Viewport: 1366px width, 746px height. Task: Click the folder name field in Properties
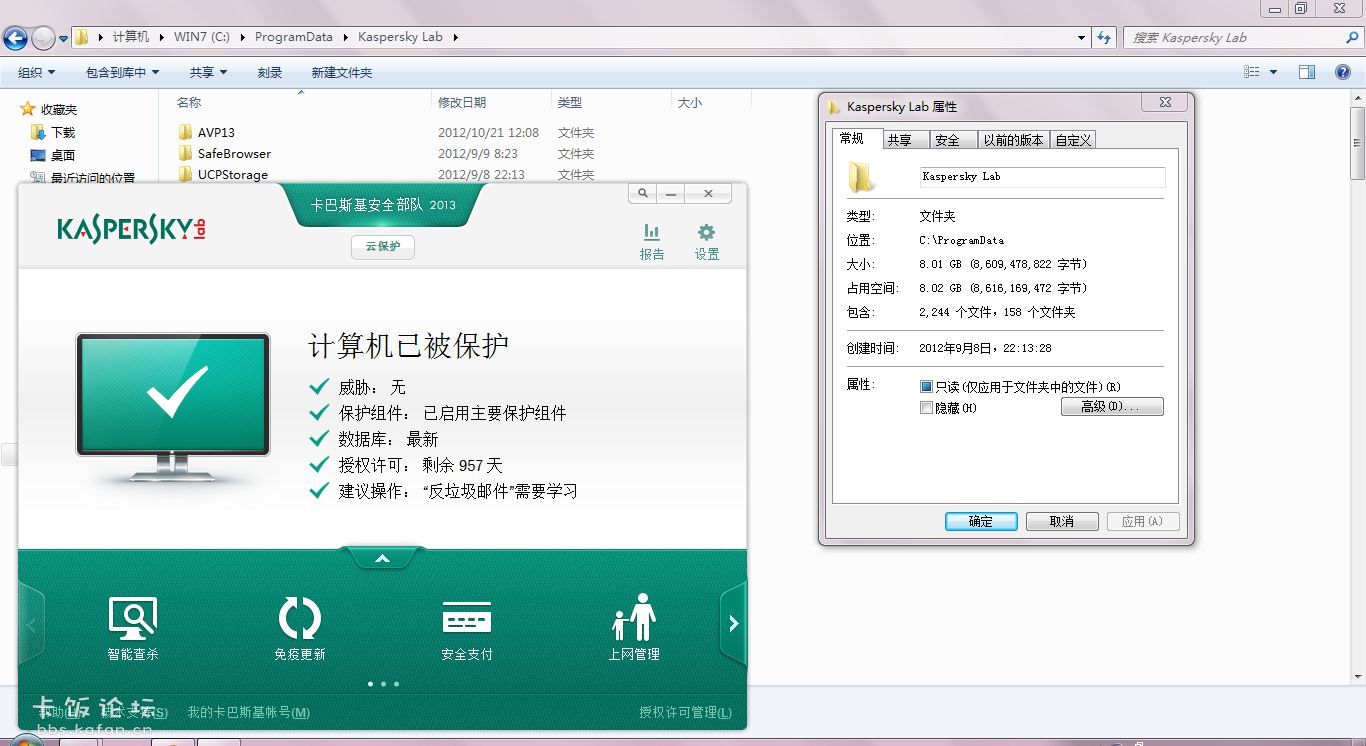[1042, 176]
